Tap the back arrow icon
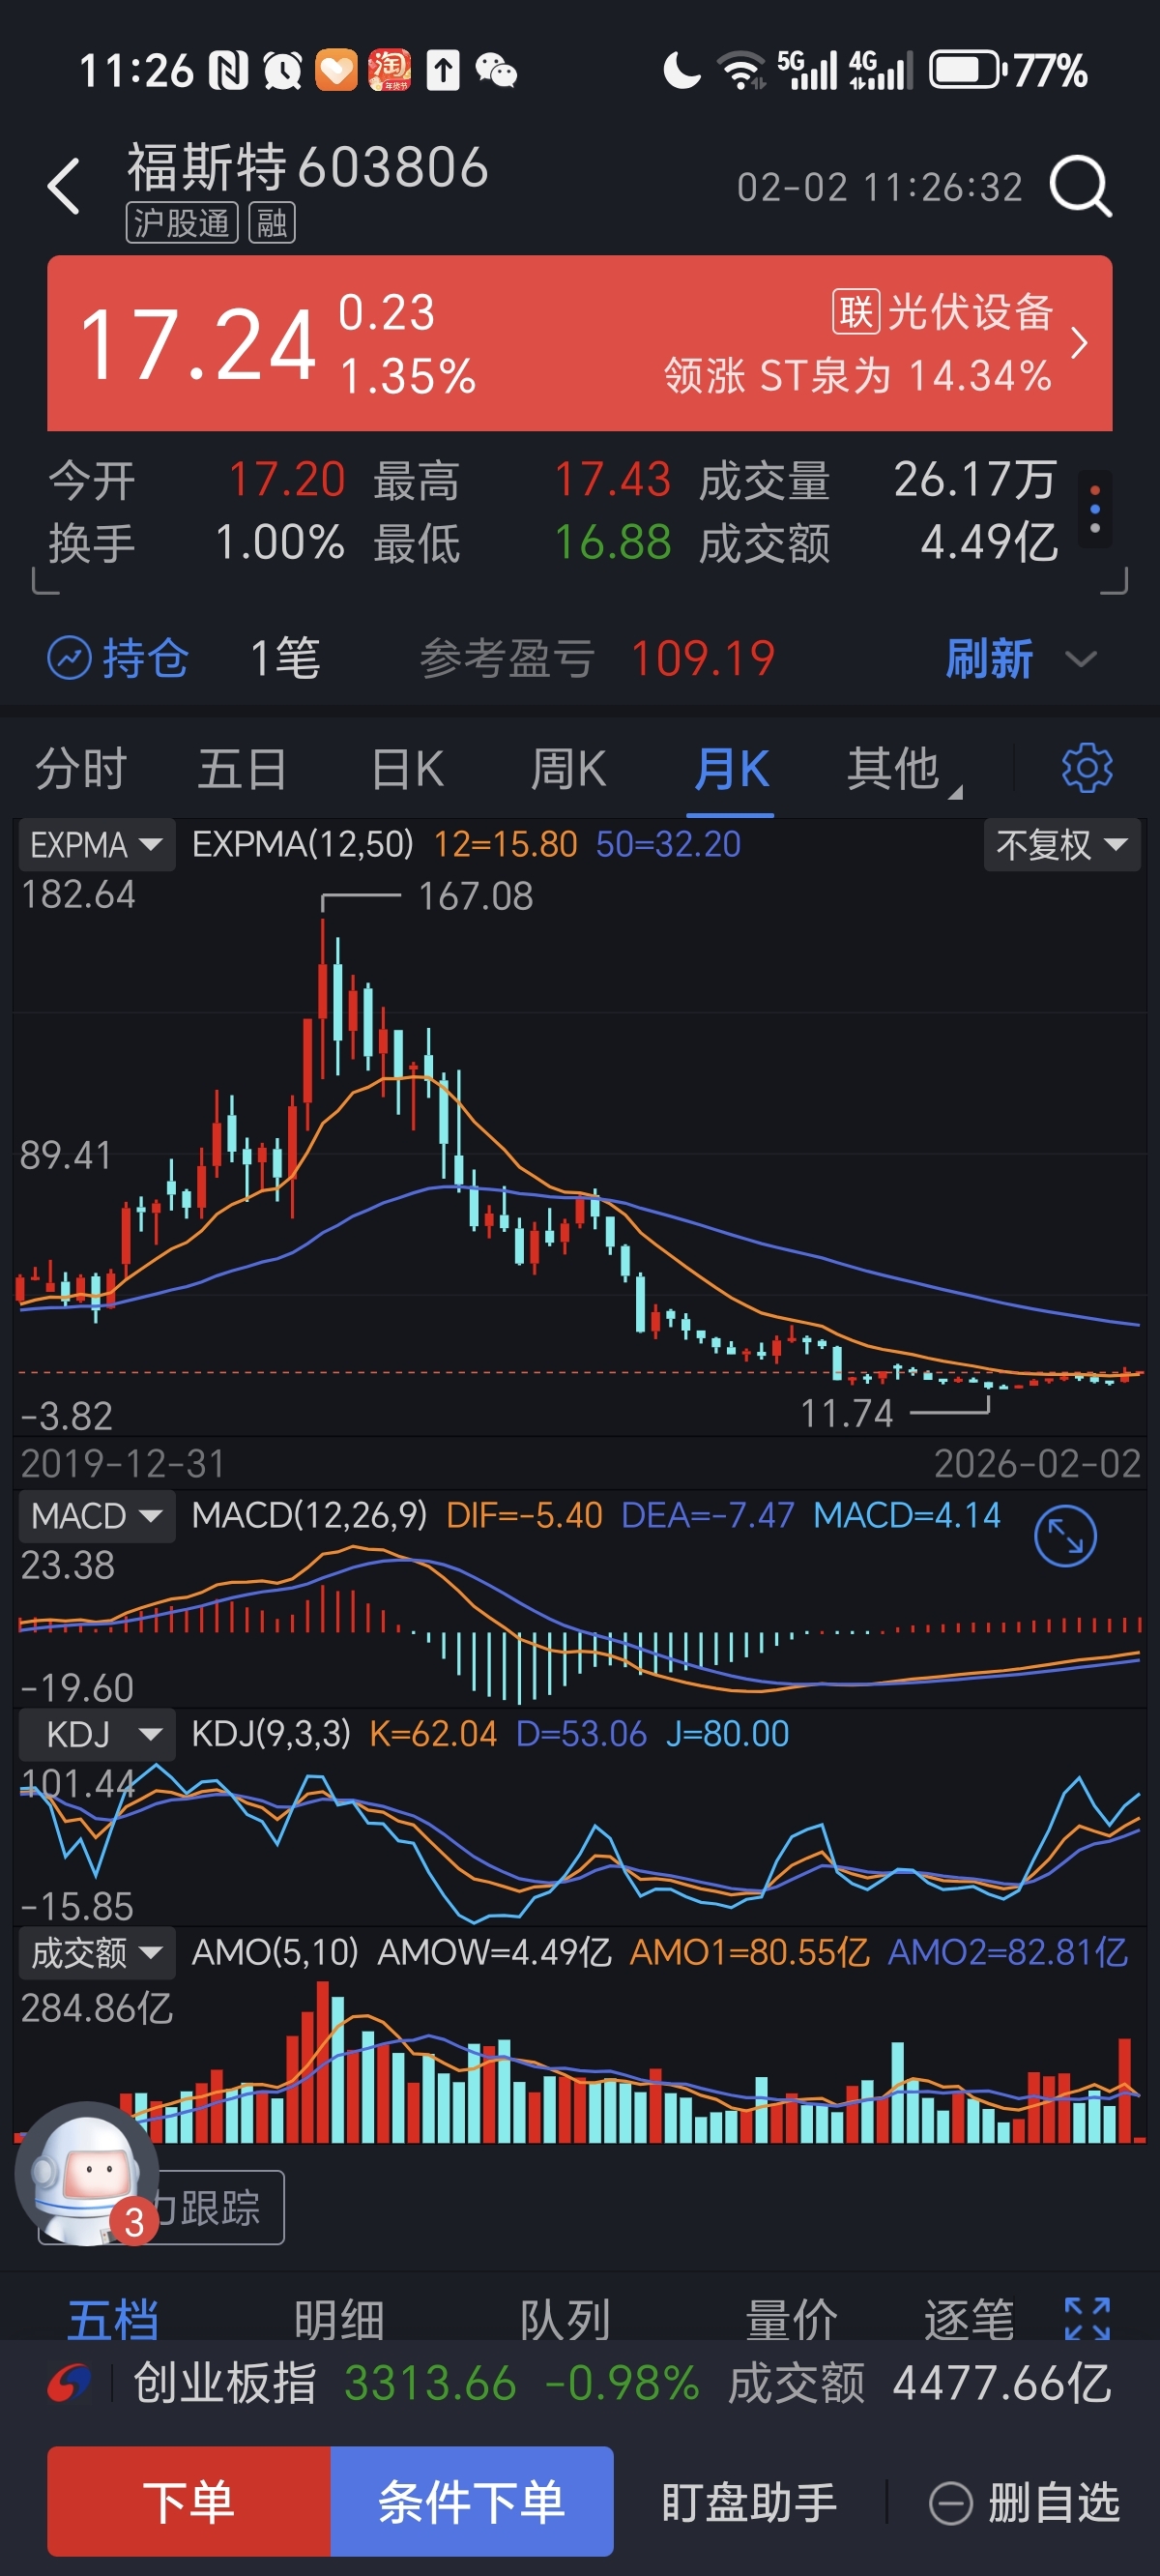Viewport: 1160px width, 2576px height. [x=63, y=186]
